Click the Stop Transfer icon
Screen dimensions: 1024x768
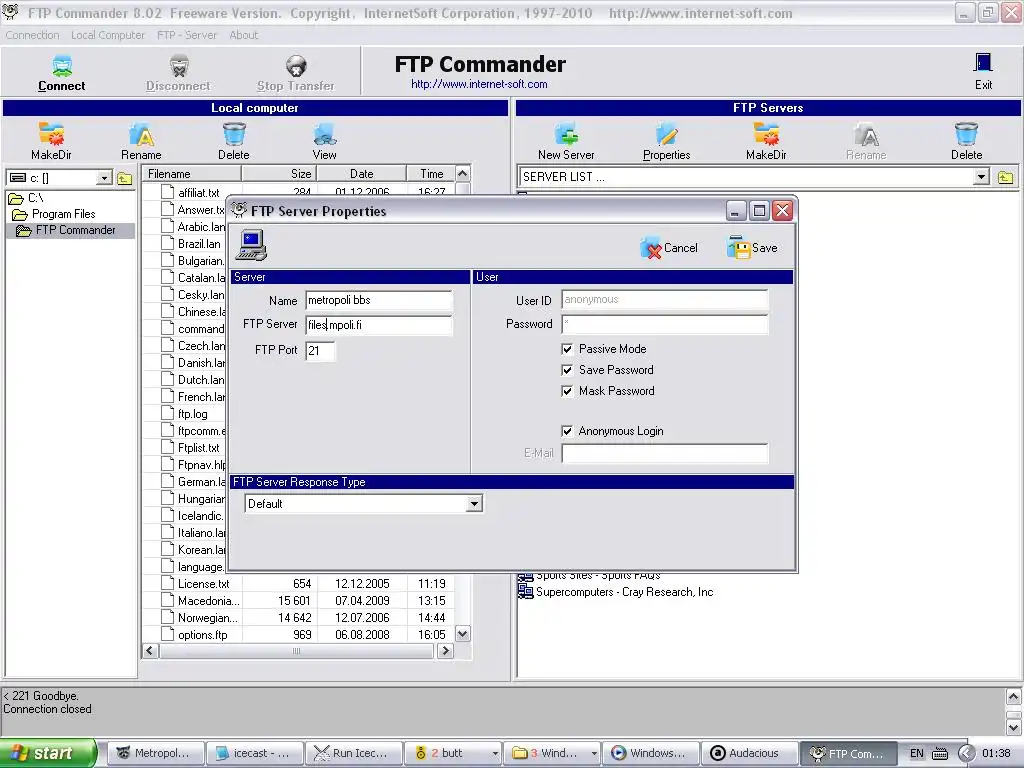coord(296,66)
